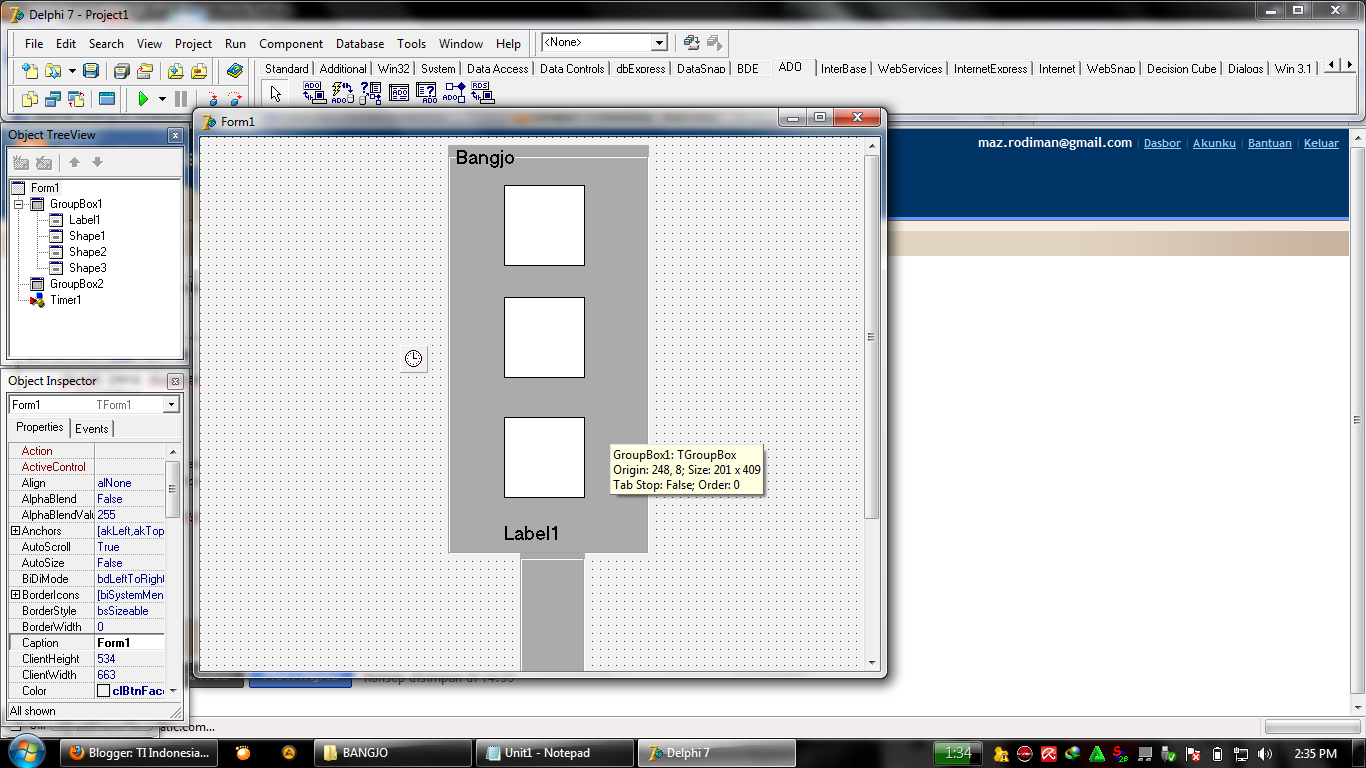
Task: Open the Help contents book icon
Action: 235,71
